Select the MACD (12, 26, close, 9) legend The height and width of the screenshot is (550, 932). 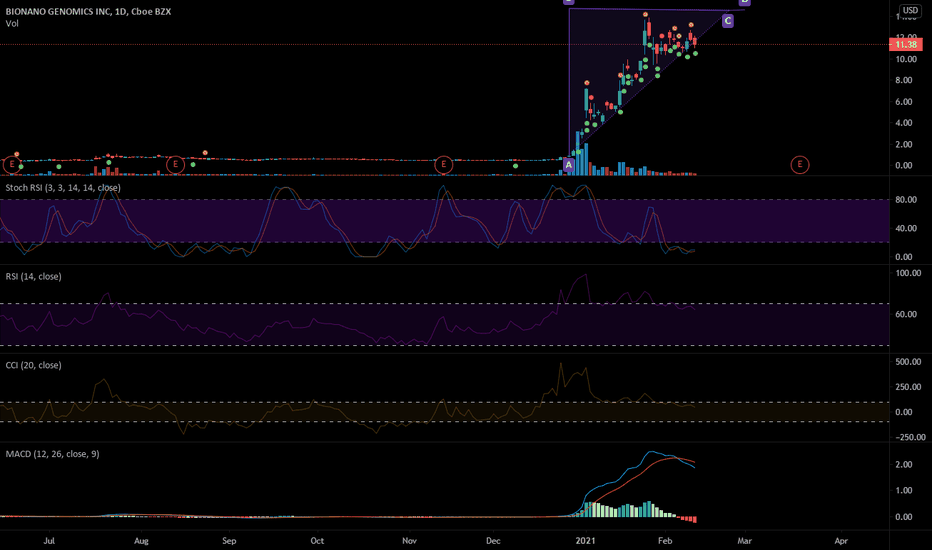point(52,454)
